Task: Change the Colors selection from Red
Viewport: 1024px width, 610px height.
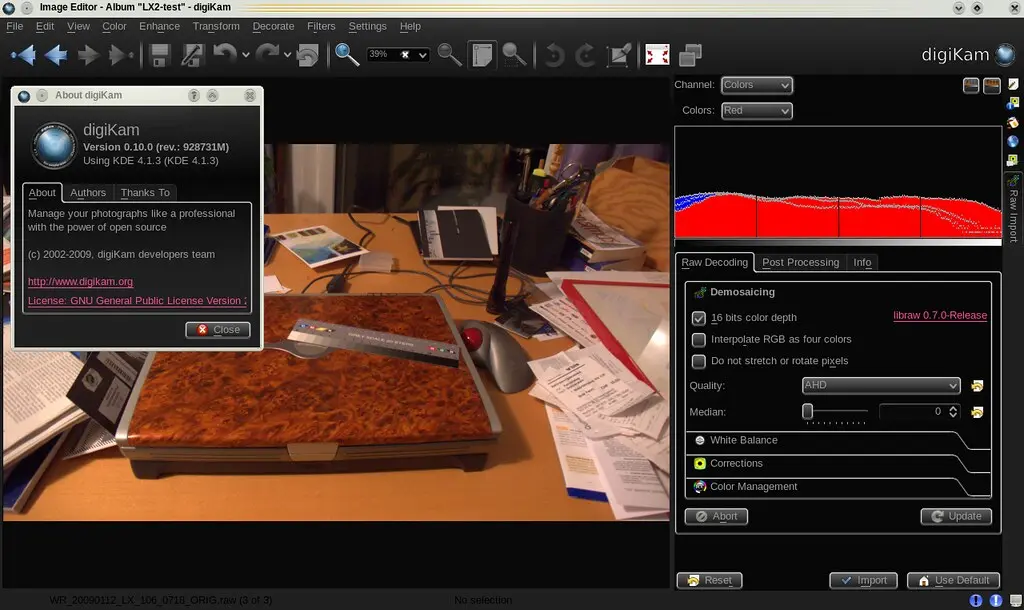Action: (x=756, y=110)
